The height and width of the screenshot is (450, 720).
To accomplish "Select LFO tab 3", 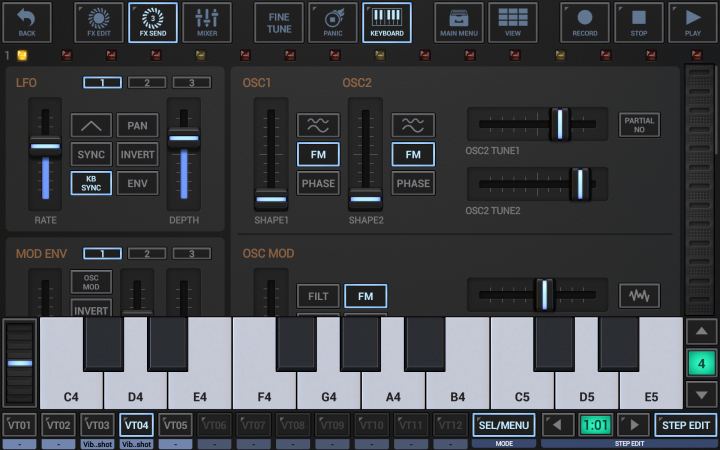I will click(x=191, y=83).
